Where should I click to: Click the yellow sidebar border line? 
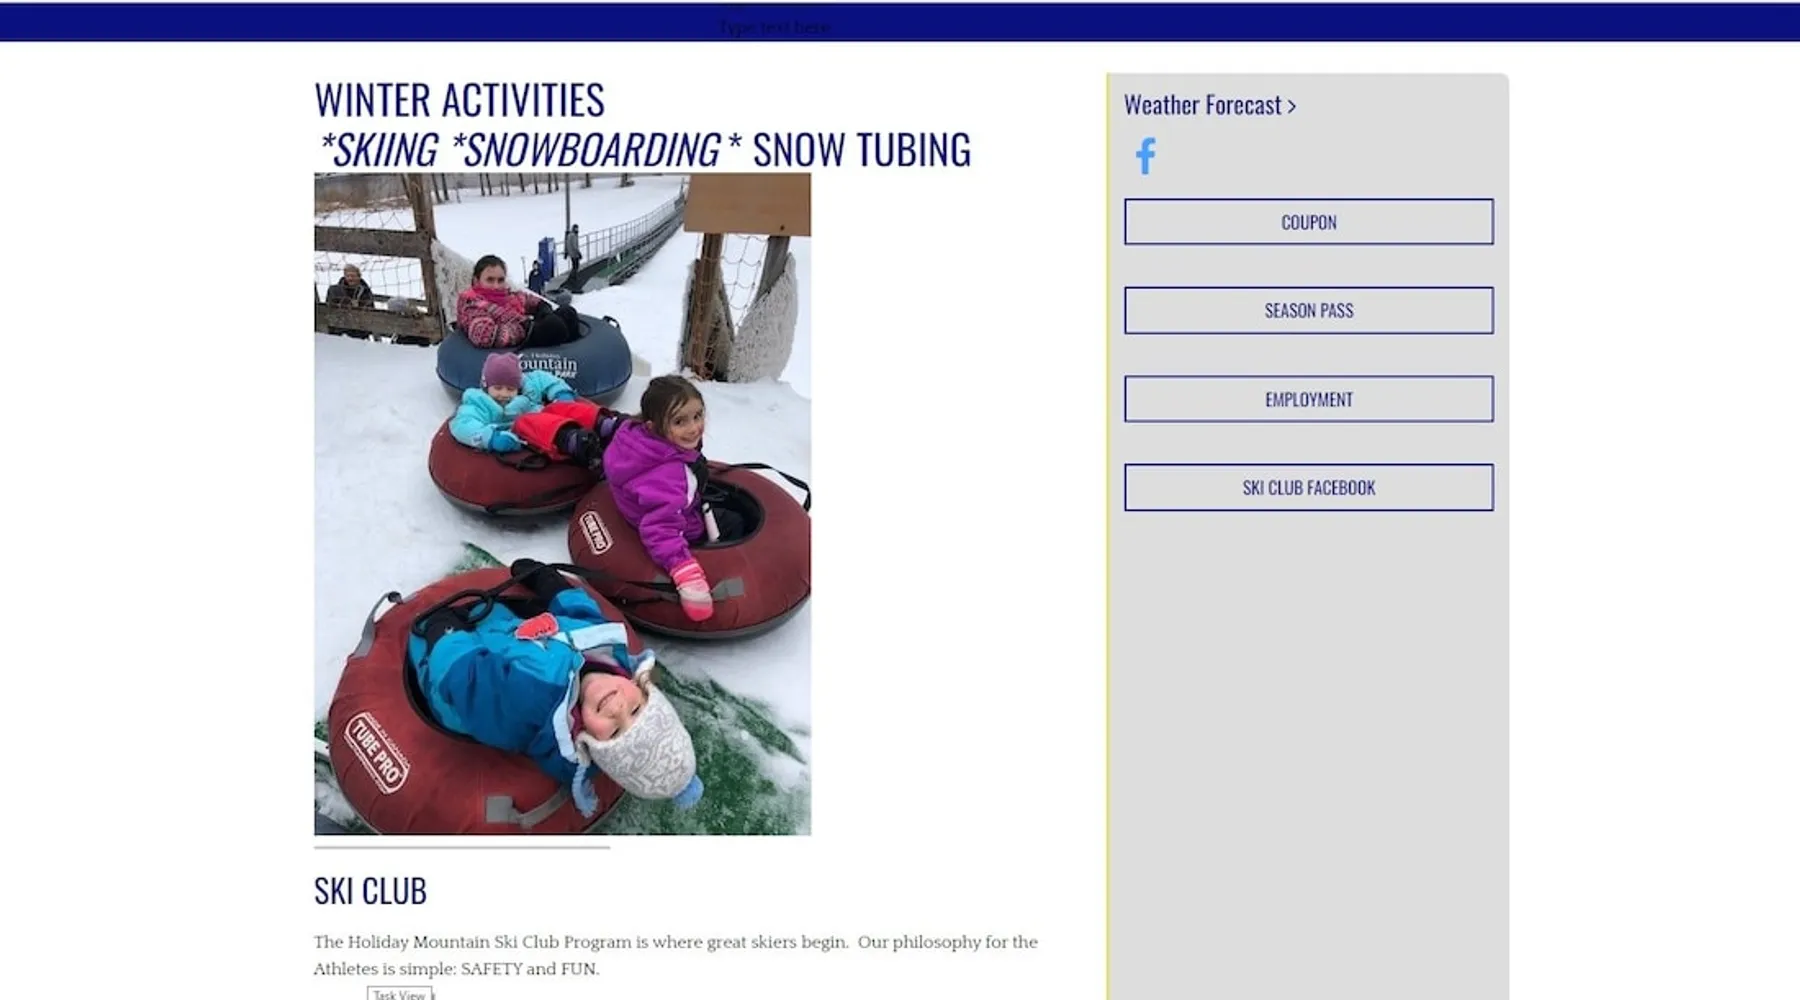[1108, 536]
